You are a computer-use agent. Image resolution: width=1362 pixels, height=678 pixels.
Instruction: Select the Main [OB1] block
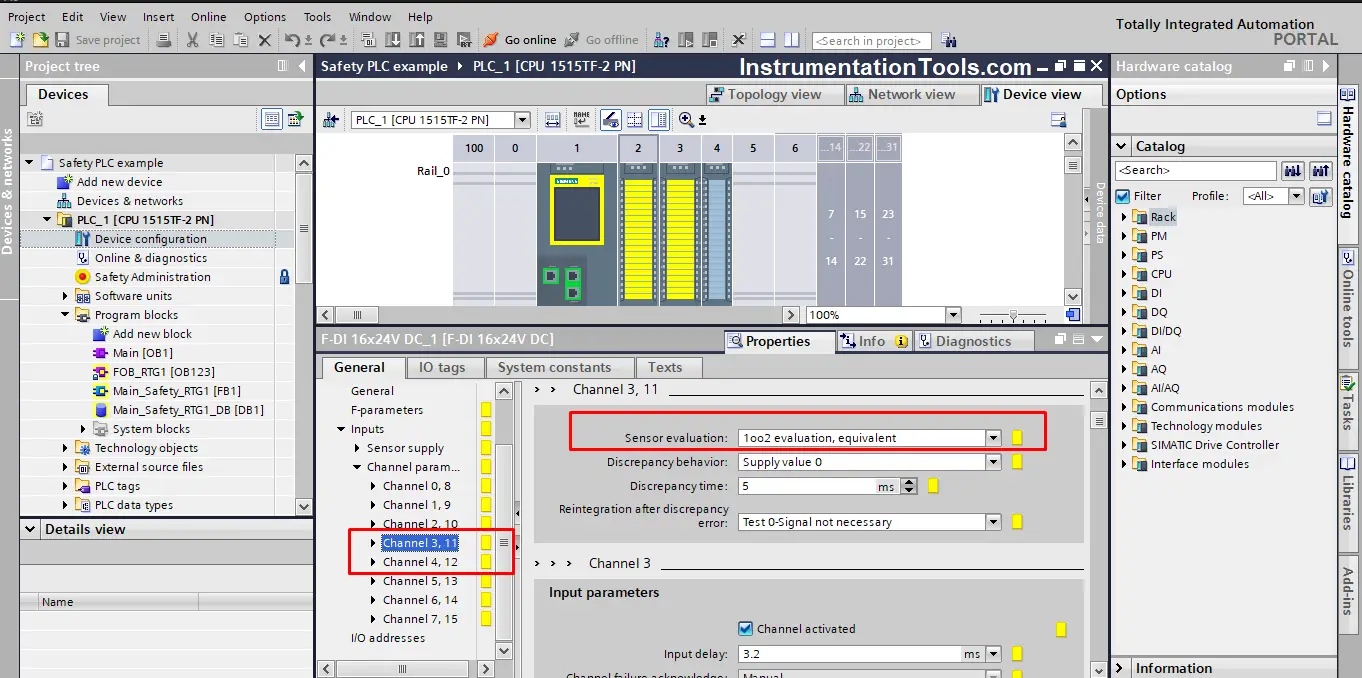[x=142, y=353]
